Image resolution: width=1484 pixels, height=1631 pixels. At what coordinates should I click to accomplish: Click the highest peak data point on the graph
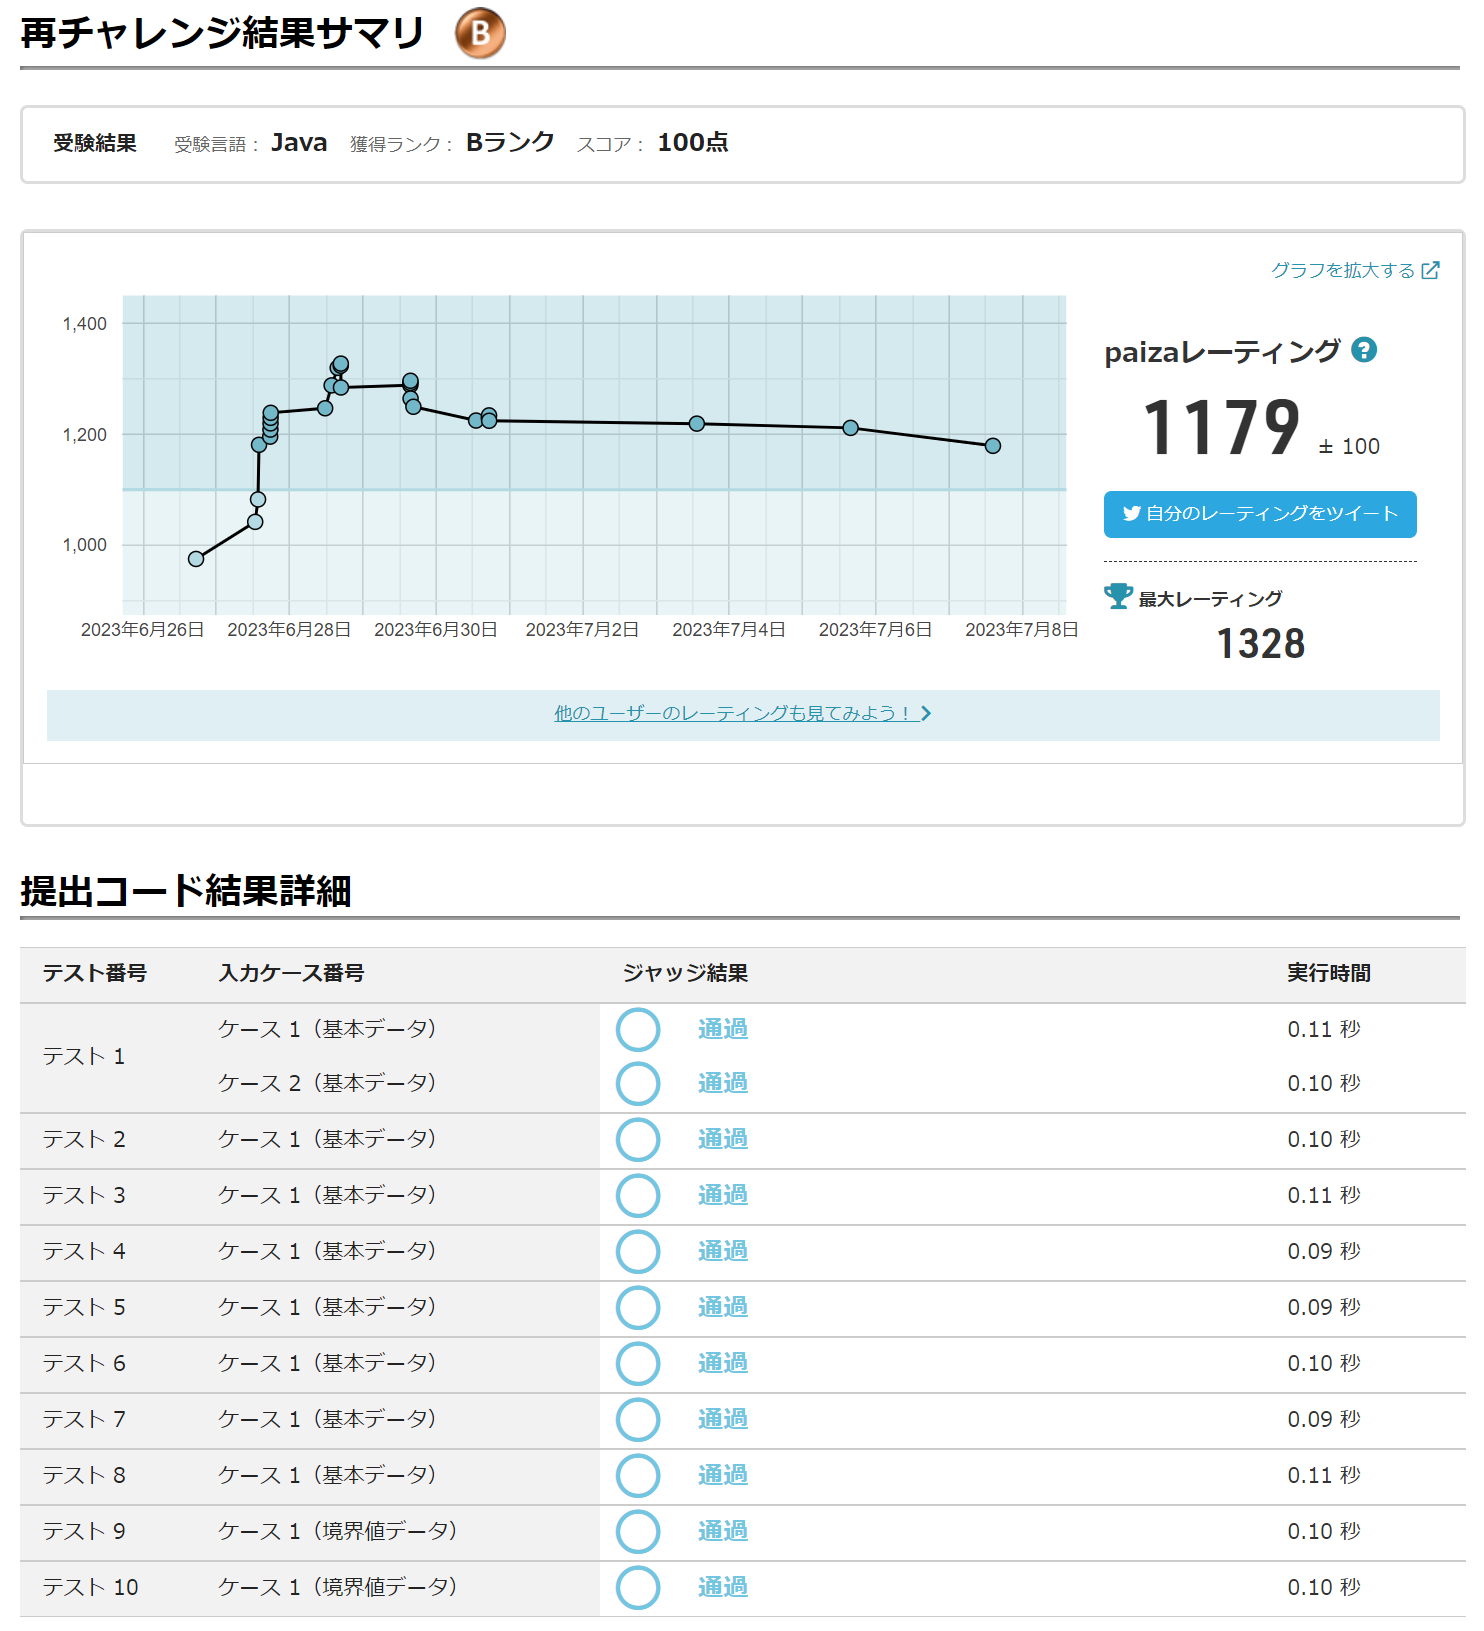pyautogui.click(x=341, y=364)
